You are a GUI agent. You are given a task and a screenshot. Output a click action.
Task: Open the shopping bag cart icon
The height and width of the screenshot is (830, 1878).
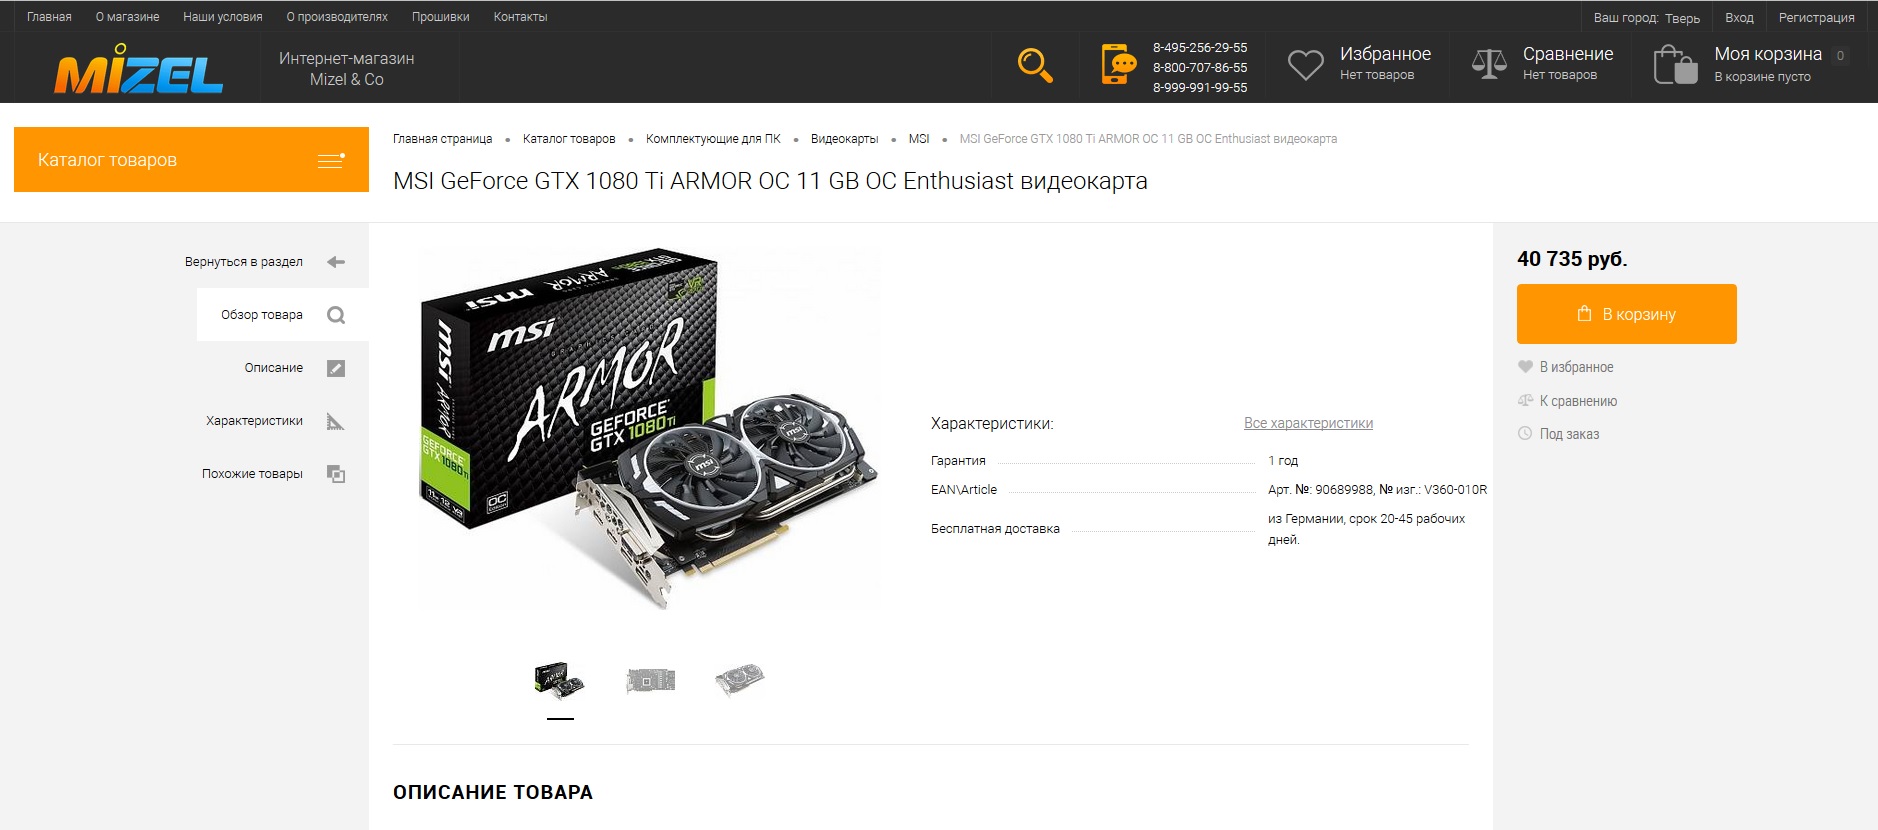[1675, 65]
